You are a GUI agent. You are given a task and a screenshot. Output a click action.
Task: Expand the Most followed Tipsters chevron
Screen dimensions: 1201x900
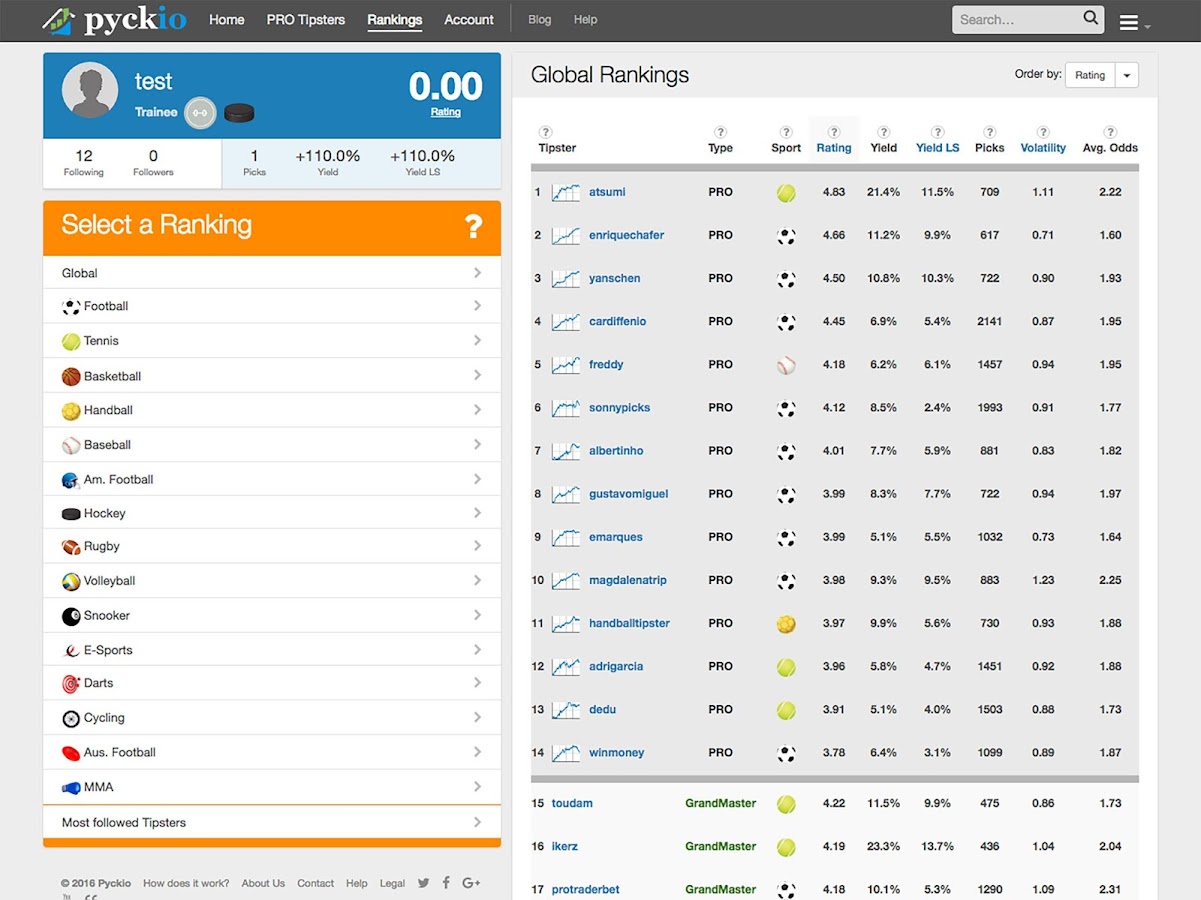coord(477,822)
